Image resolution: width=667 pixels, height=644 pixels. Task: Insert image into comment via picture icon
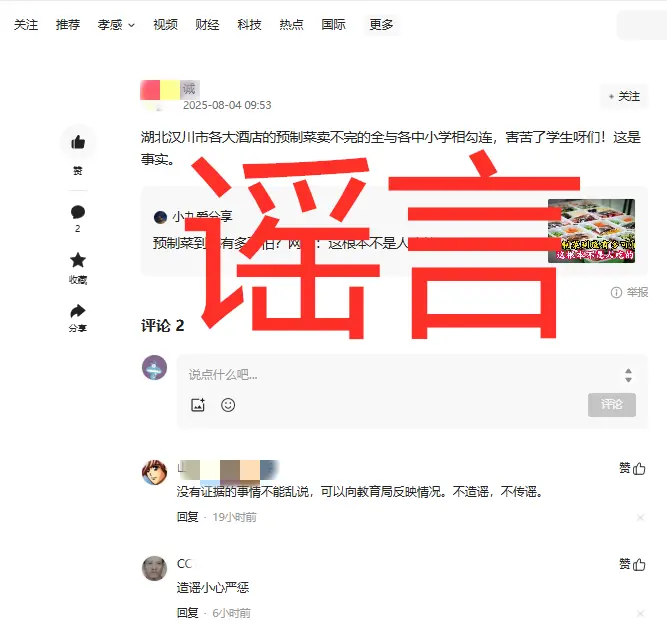(x=198, y=405)
